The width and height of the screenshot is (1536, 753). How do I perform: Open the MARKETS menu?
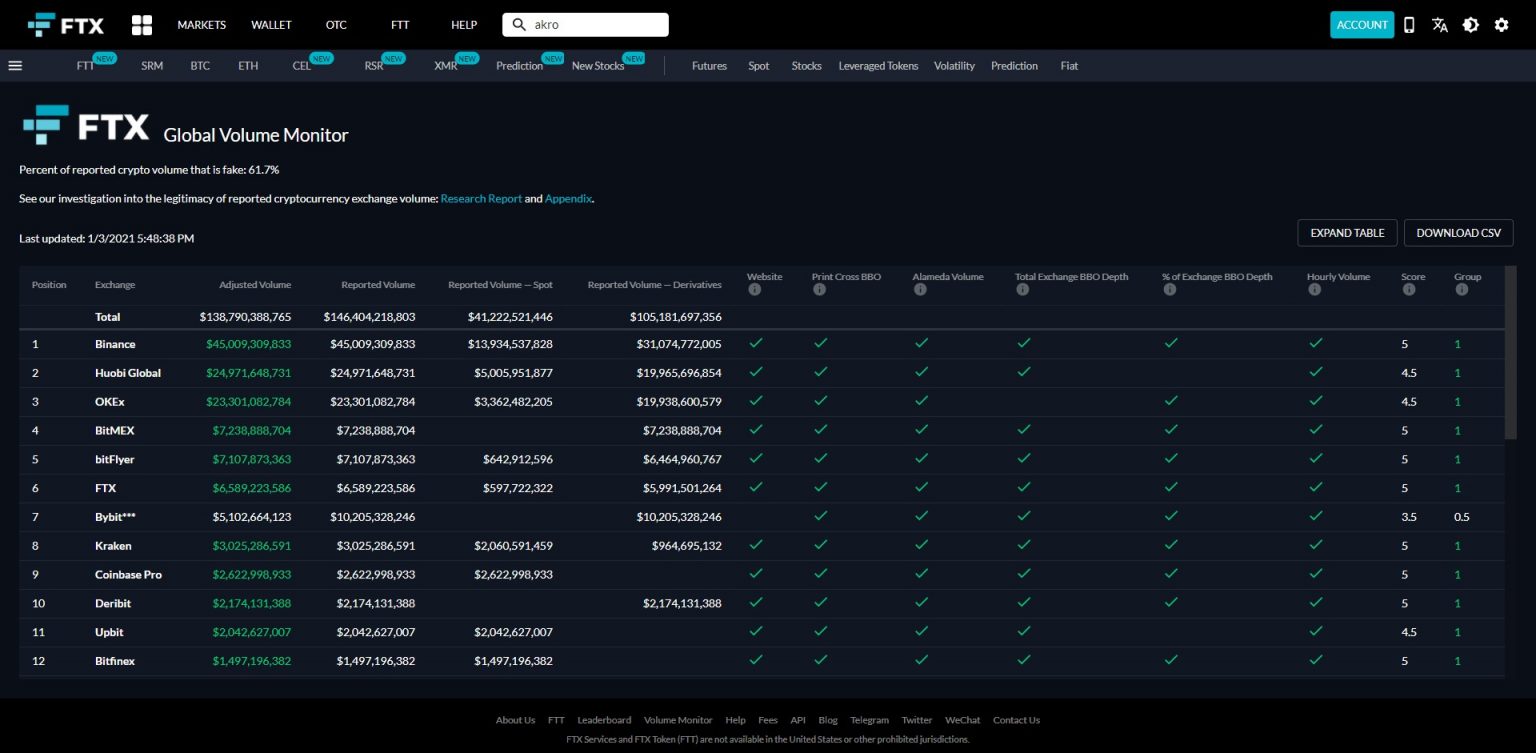click(x=202, y=25)
